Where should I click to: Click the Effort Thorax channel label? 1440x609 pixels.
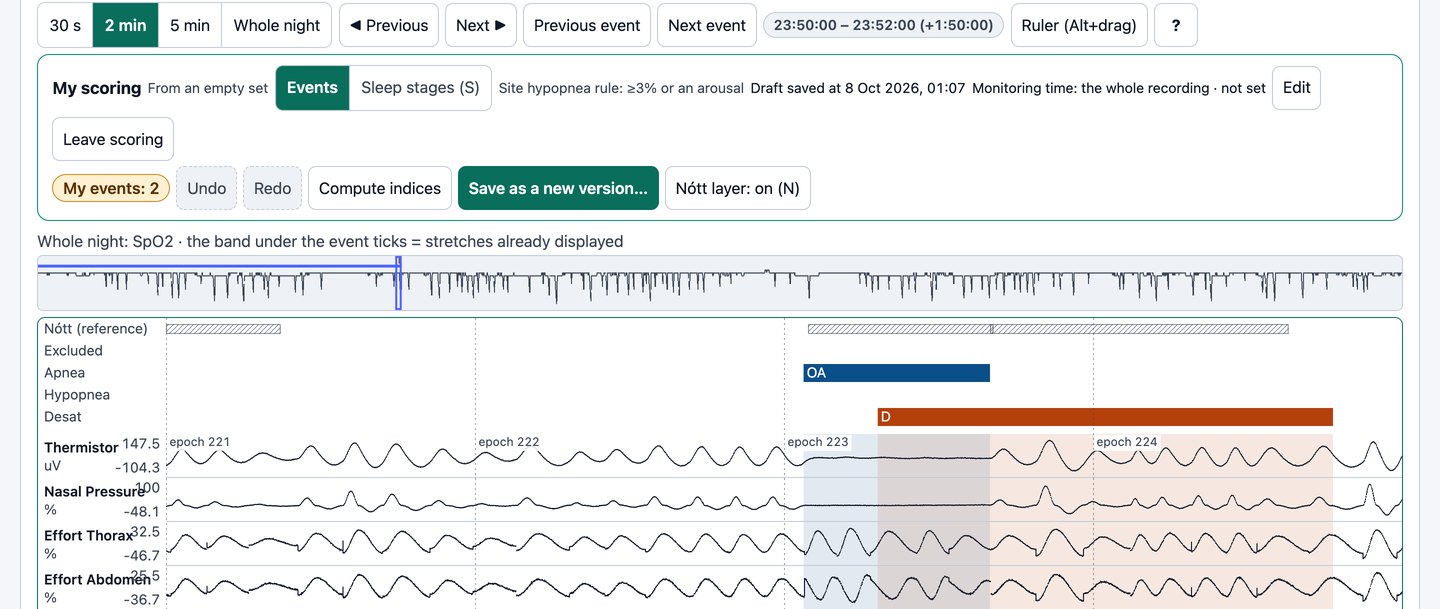coord(88,535)
